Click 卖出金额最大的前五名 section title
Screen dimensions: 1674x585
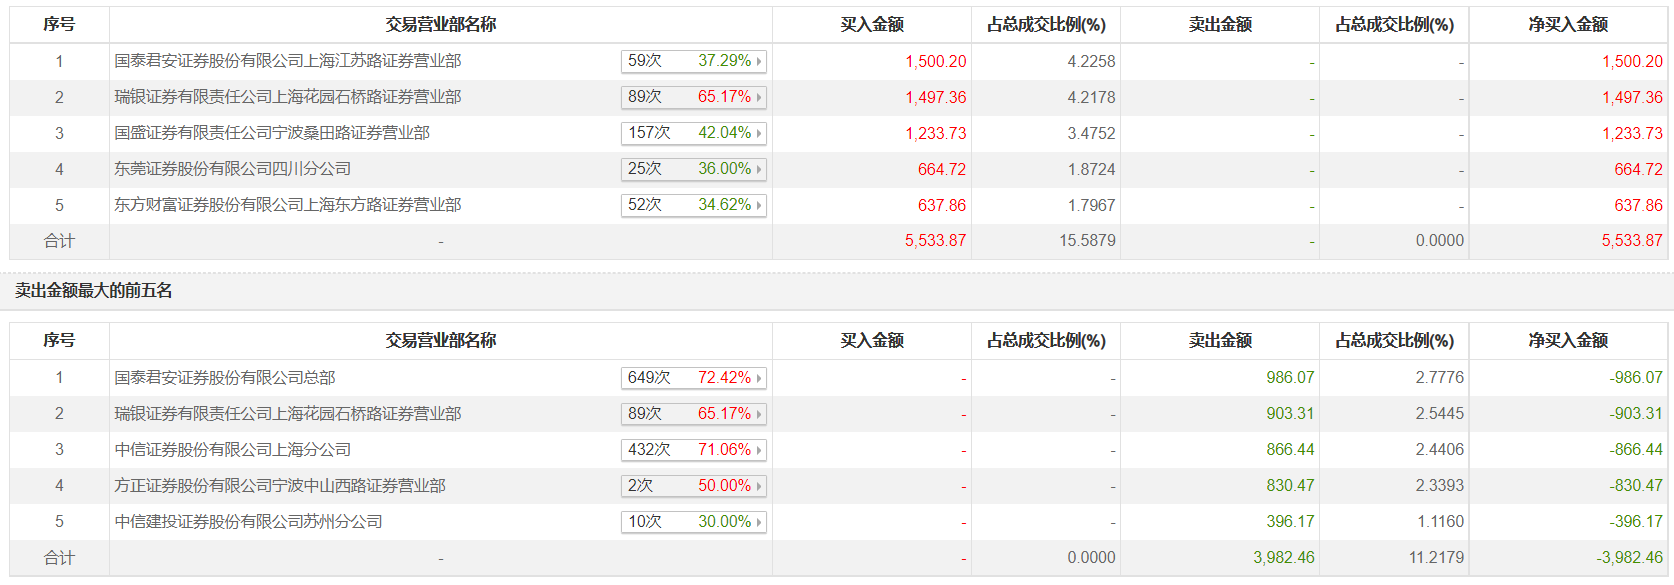pyautogui.click(x=94, y=291)
